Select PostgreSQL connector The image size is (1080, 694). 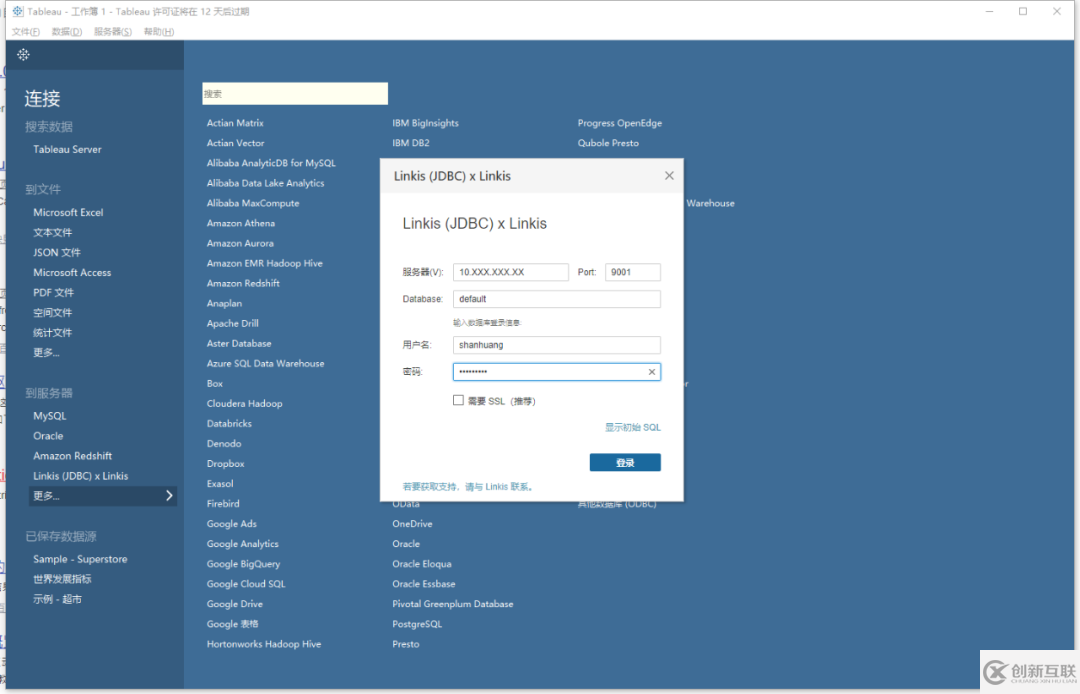pyautogui.click(x=417, y=624)
